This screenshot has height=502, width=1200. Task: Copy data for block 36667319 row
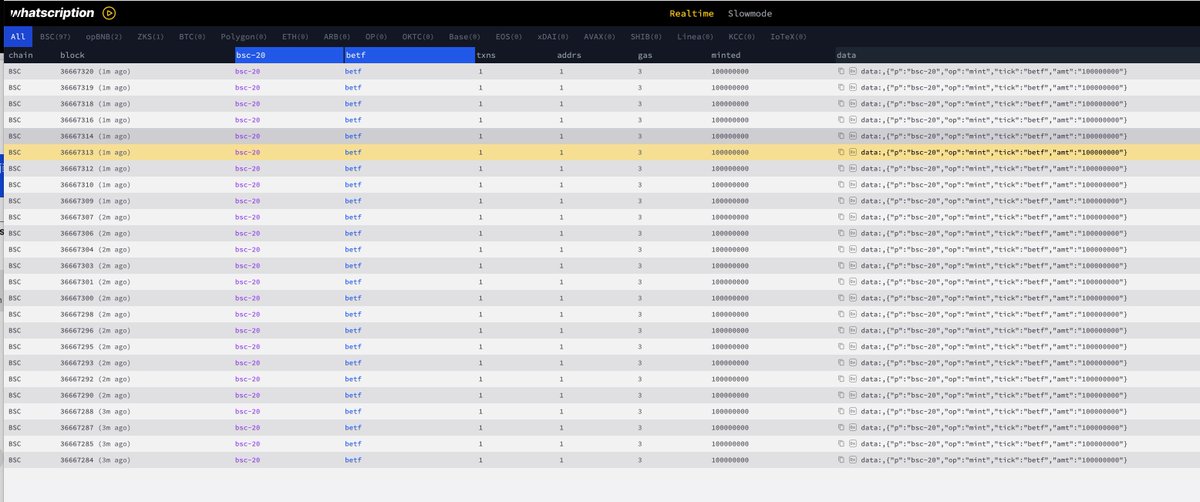click(x=841, y=88)
